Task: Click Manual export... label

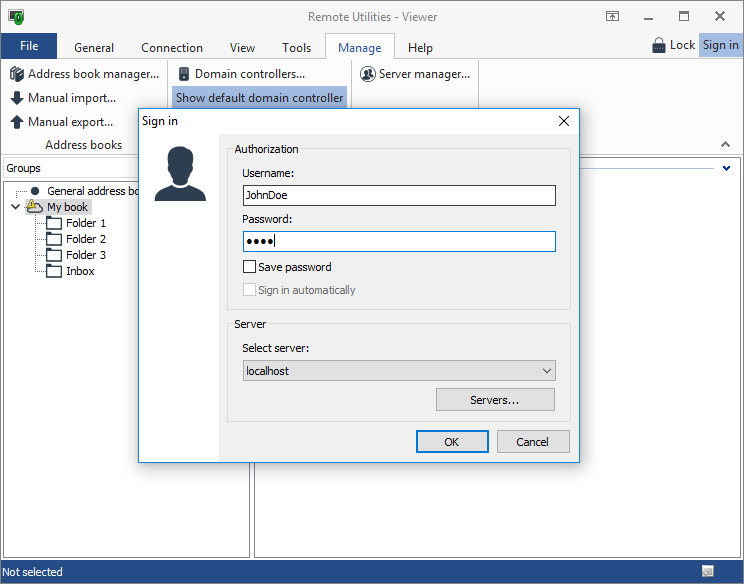Action: point(71,122)
